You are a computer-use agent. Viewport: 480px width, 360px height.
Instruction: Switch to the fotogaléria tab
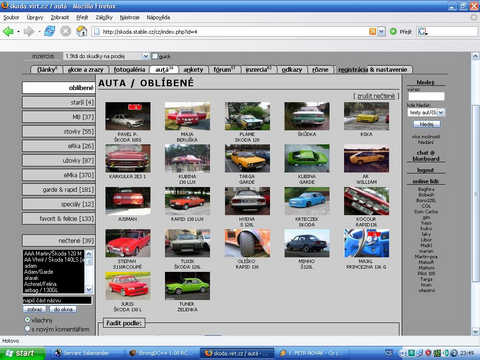[129, 69]
